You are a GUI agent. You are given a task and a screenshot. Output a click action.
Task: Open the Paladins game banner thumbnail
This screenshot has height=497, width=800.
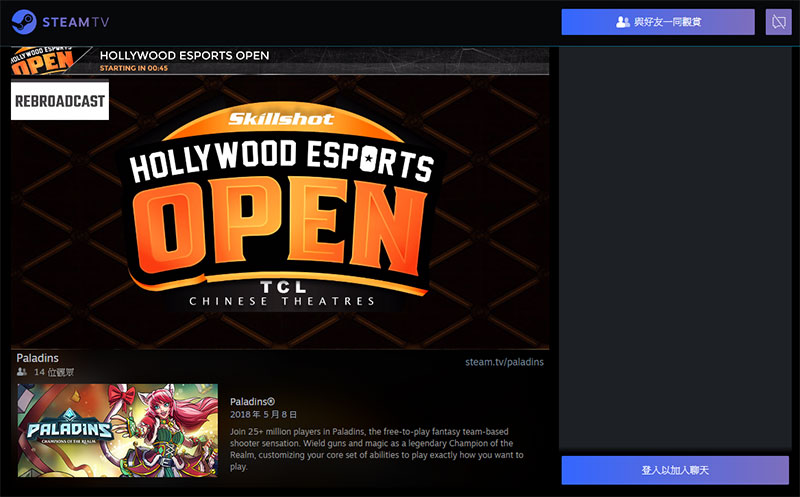pos(118,430)
